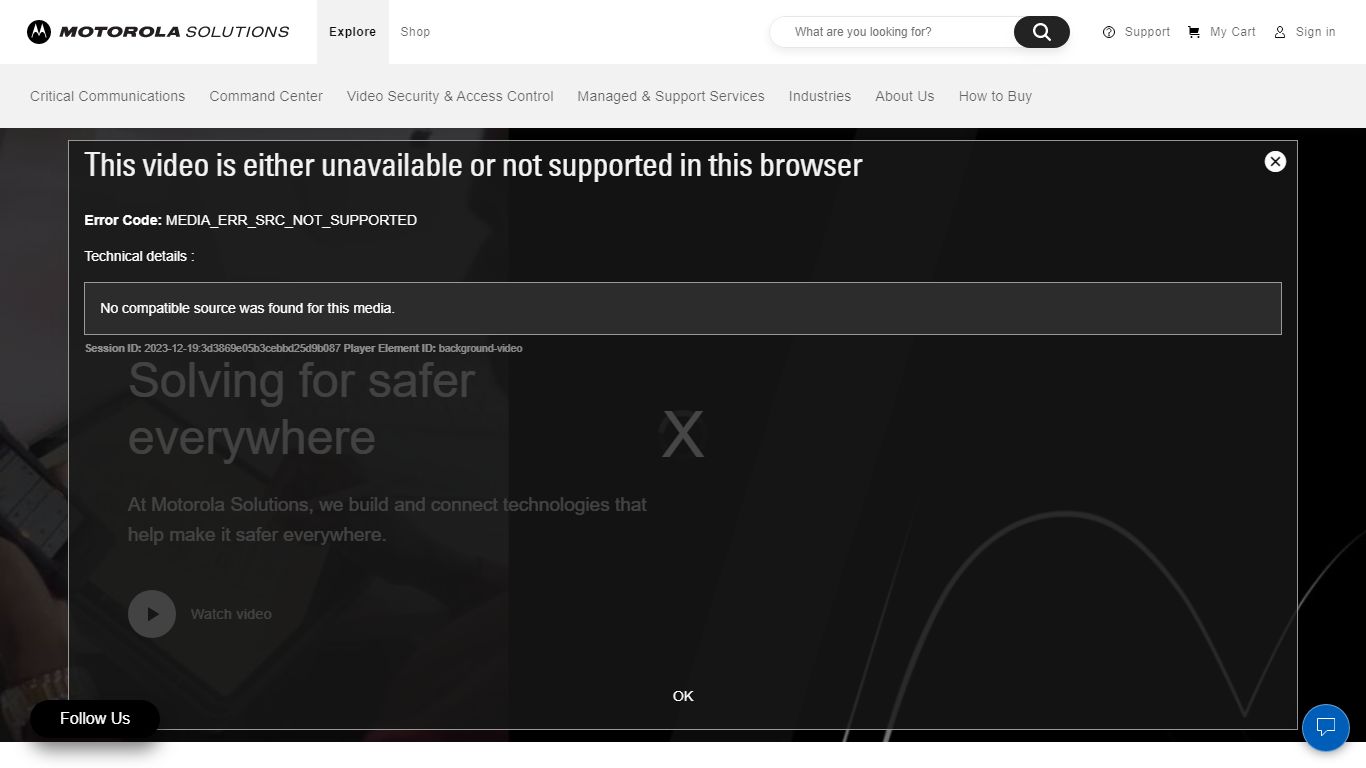The height and width of the screenshot is (768, 1366).
Task: Click the Sign in user icon
Action: (1280, 32)
